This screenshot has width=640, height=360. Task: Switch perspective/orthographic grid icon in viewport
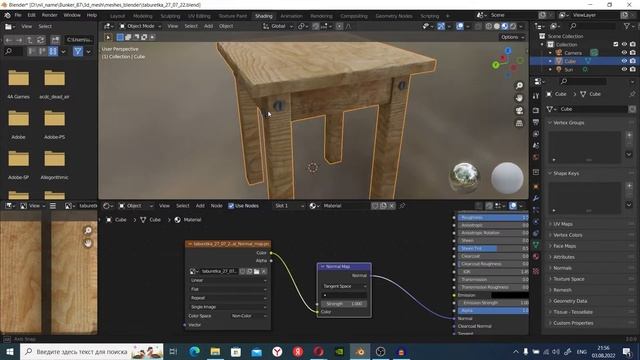(x=519, y=123)
